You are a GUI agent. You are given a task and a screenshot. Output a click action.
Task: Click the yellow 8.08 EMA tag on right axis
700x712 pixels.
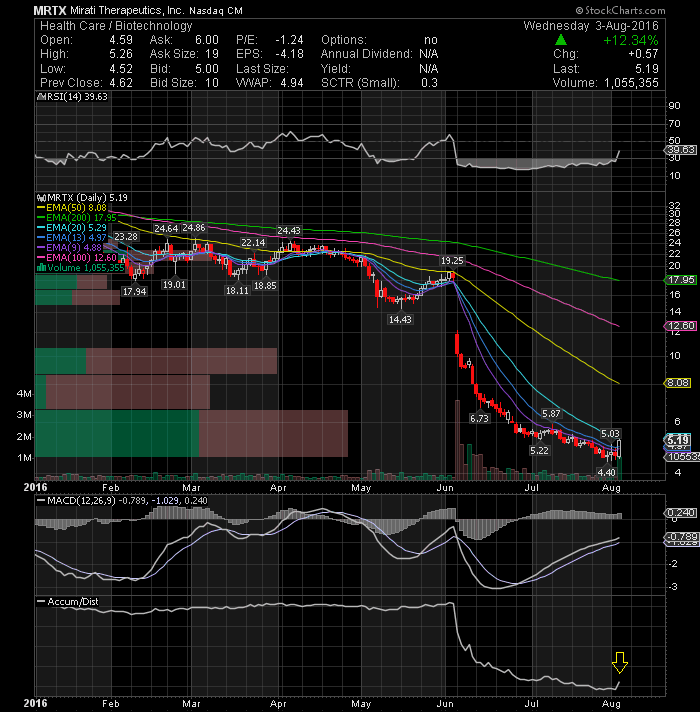[678, 383]
